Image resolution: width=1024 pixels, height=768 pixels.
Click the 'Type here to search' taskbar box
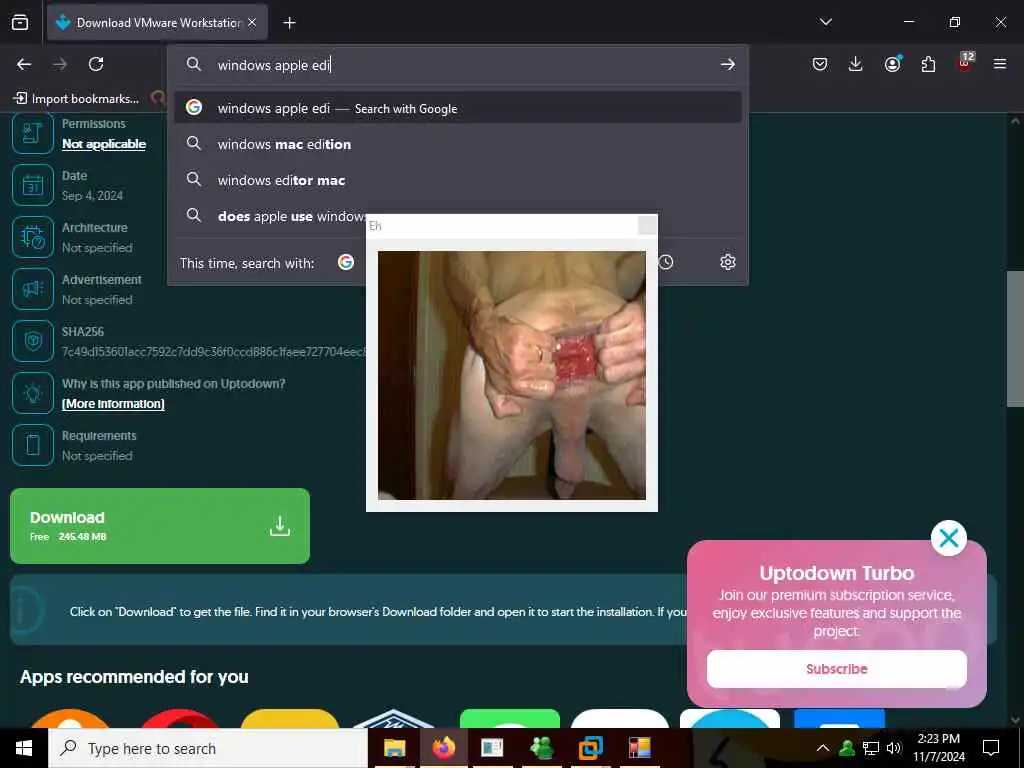tap(208, 748)
